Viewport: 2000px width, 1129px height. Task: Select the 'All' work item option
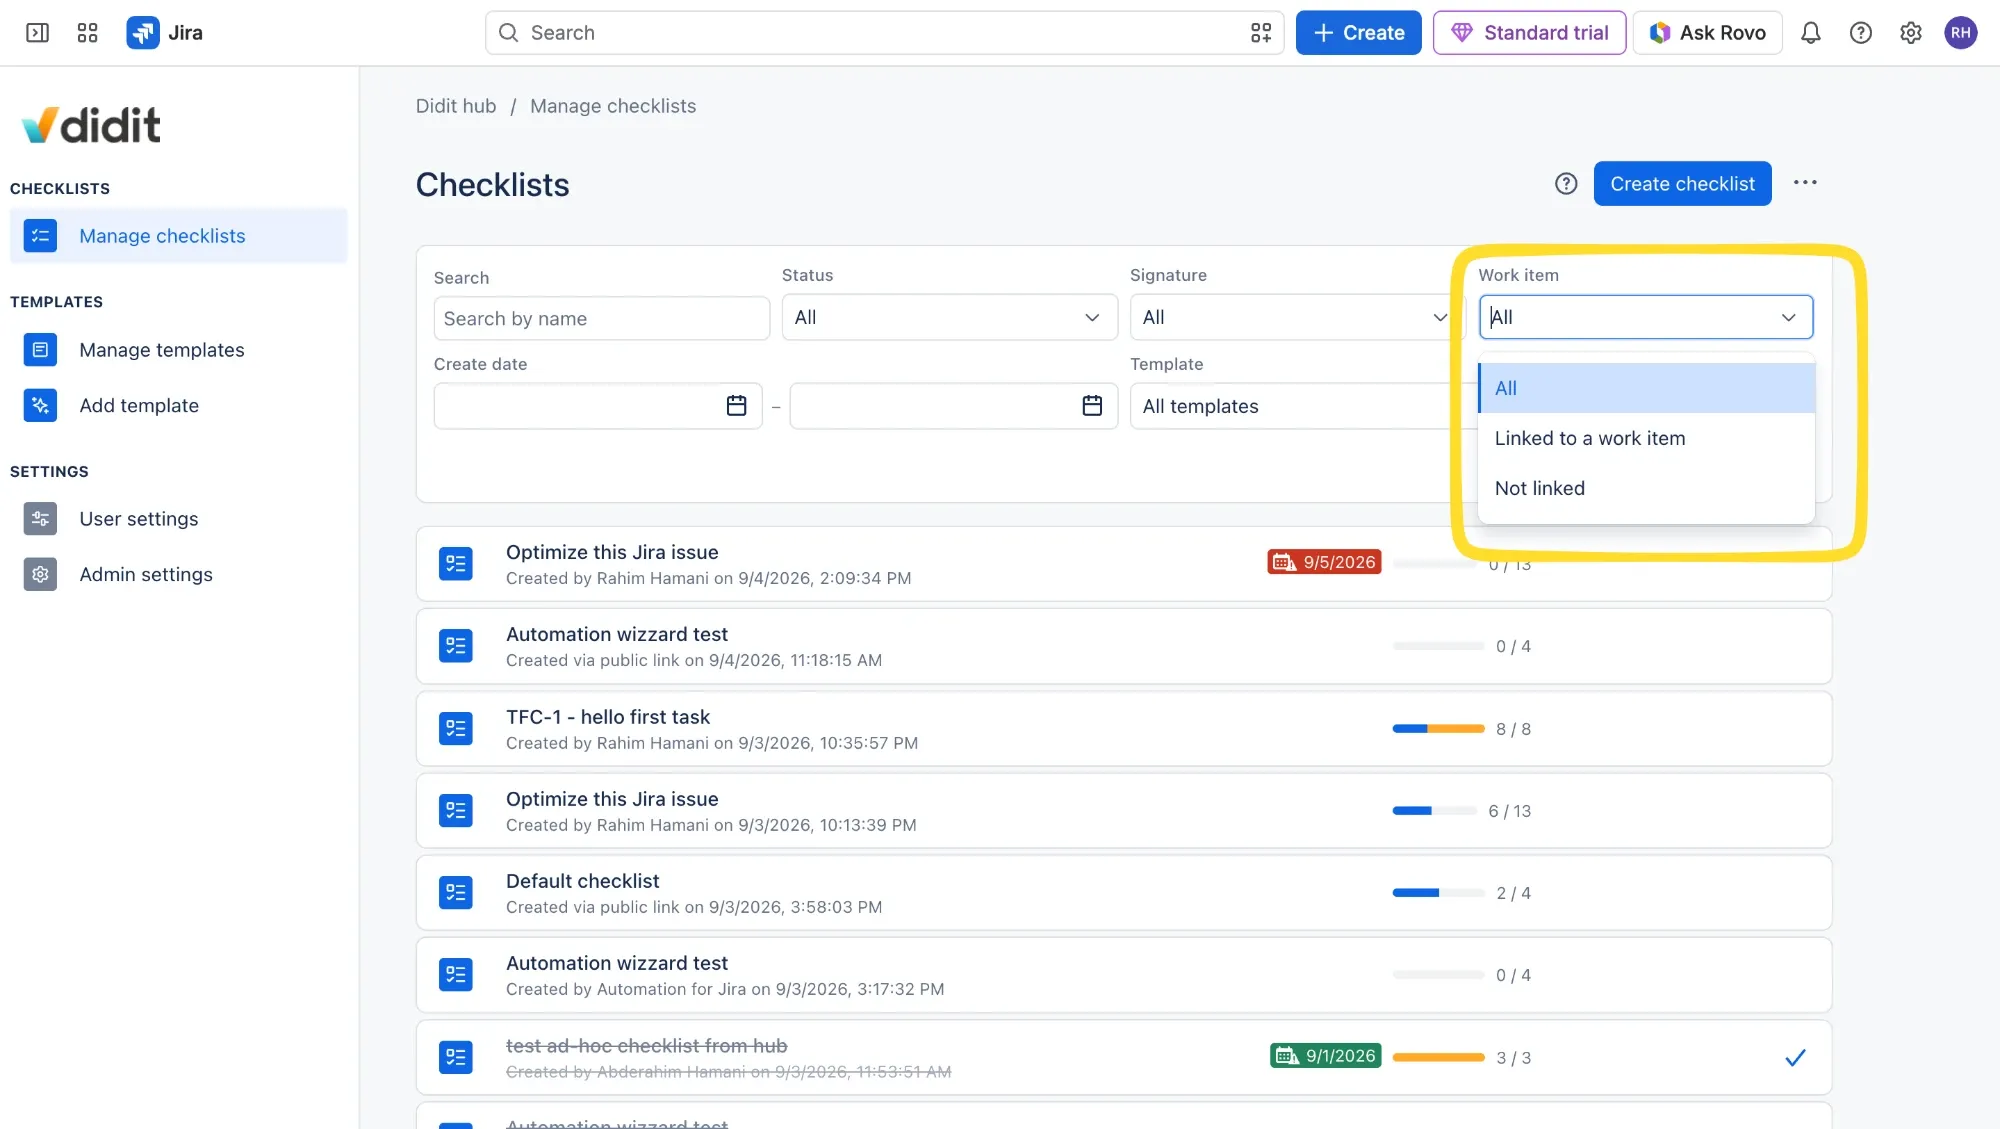click(1646, 388)
